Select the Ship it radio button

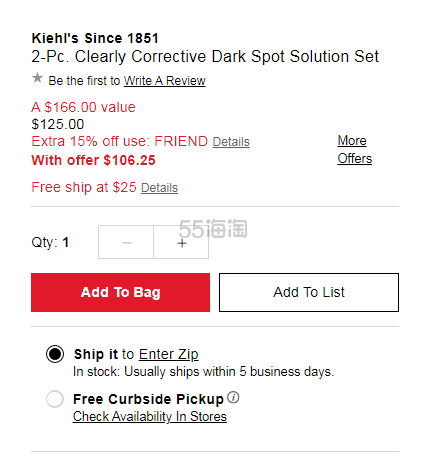[55, 354]
